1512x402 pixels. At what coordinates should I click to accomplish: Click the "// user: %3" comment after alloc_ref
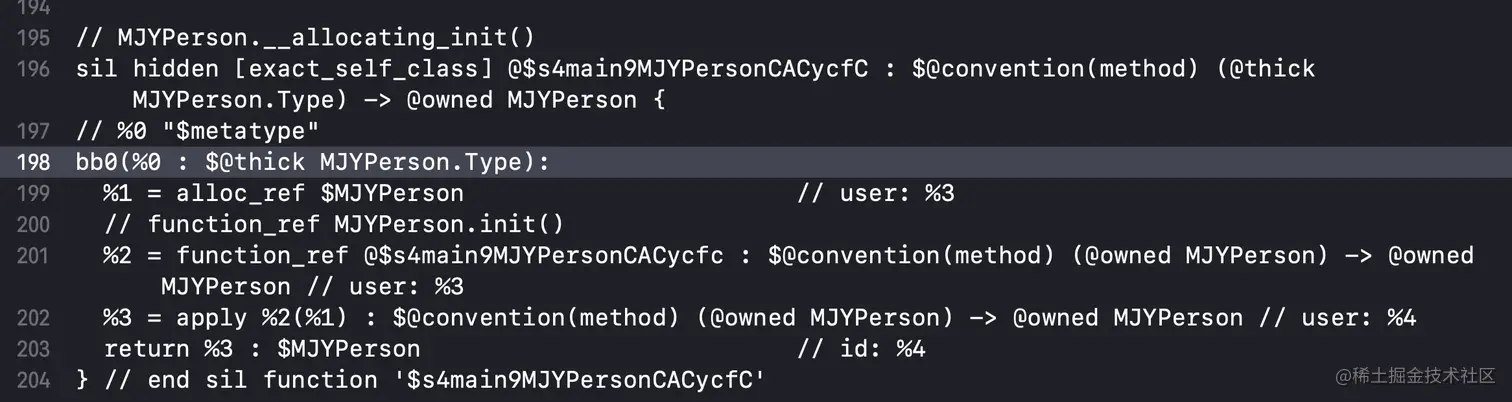875,193
